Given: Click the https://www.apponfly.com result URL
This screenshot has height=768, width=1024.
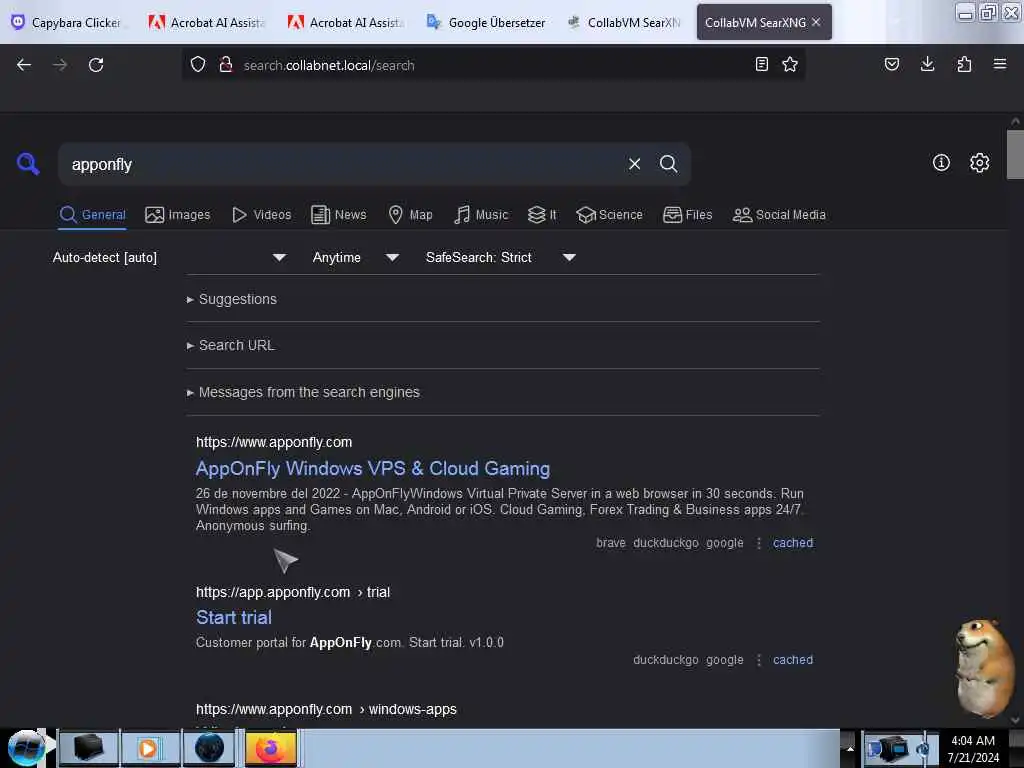Looking at the screenshot, I should click(x=274, y=442).
